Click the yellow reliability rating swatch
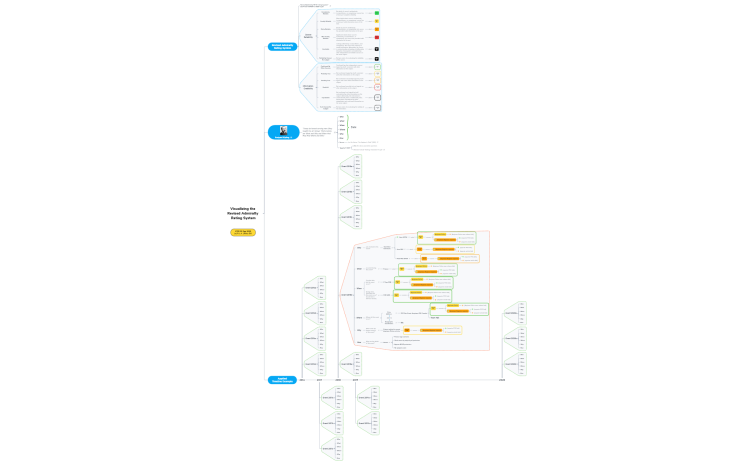Image resolution: width=750 pixels, height=464 pixels. (x=376, y=21)
